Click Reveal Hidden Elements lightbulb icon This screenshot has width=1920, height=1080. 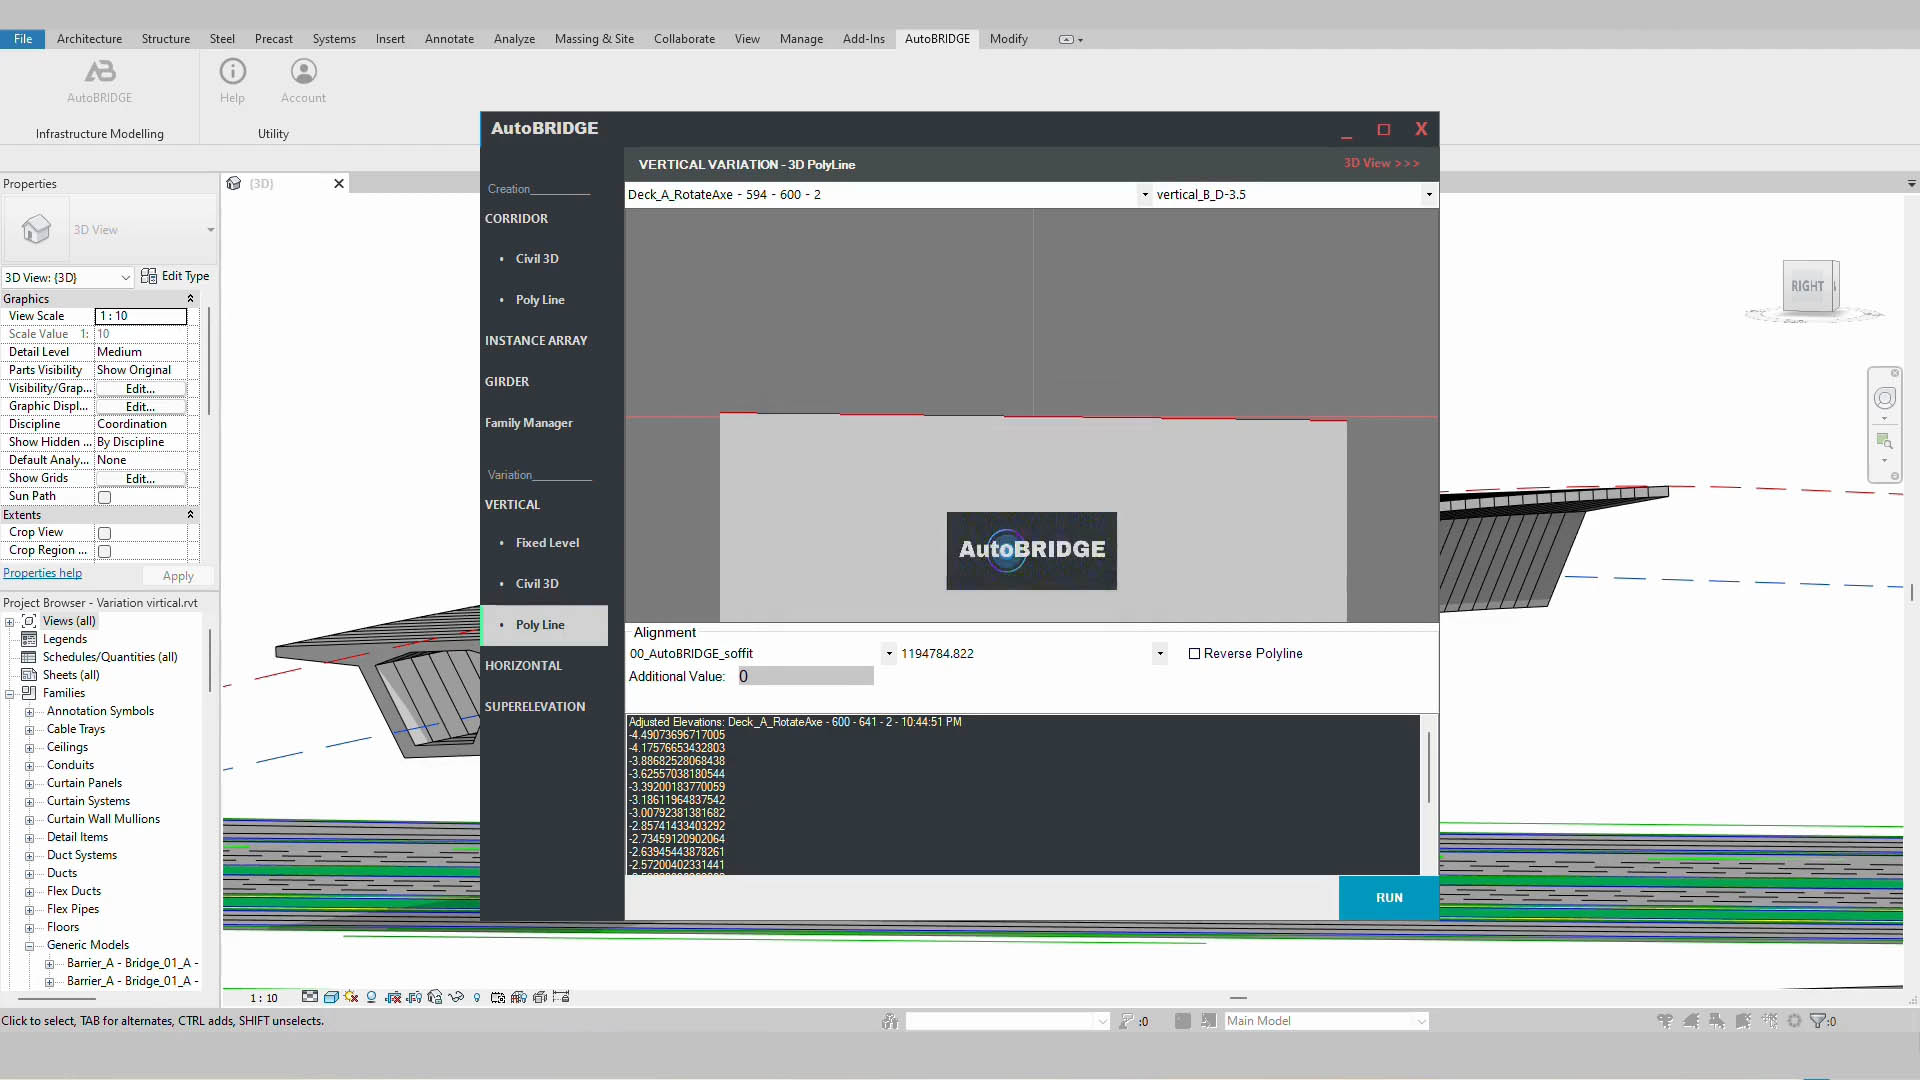[x=477, y=997]
